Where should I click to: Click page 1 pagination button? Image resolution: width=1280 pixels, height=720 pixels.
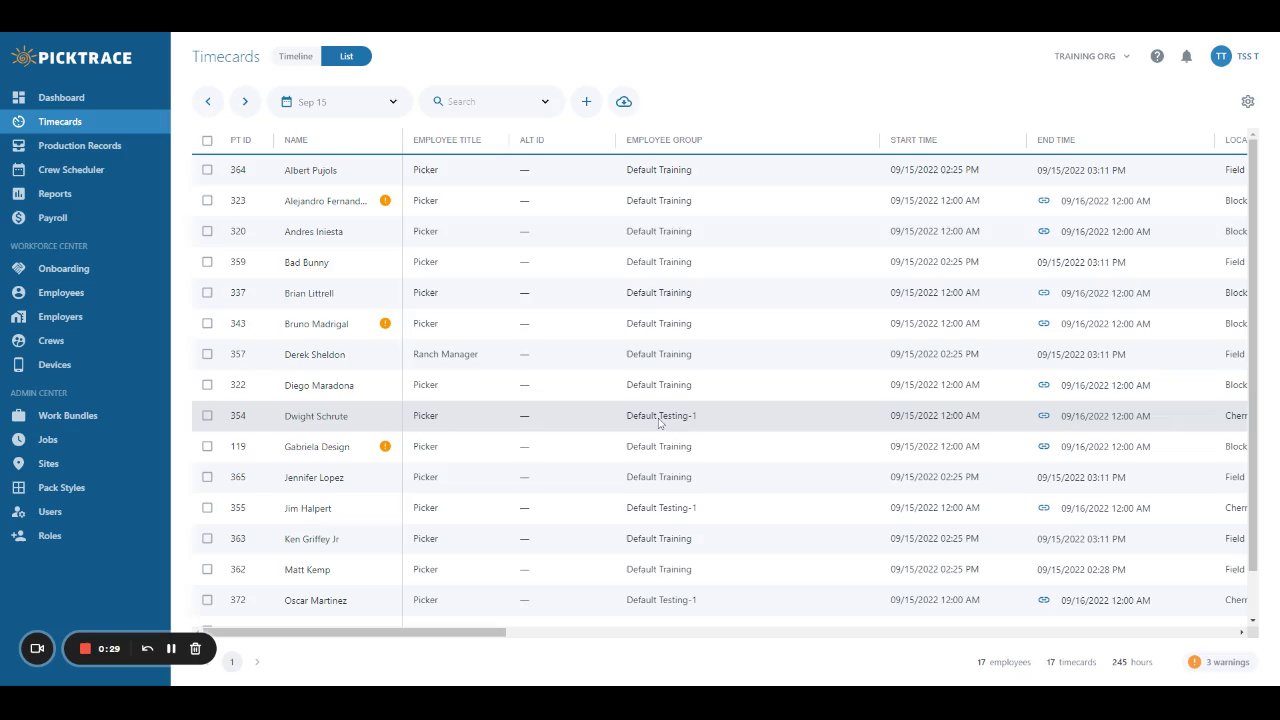(x=232, y=662)
